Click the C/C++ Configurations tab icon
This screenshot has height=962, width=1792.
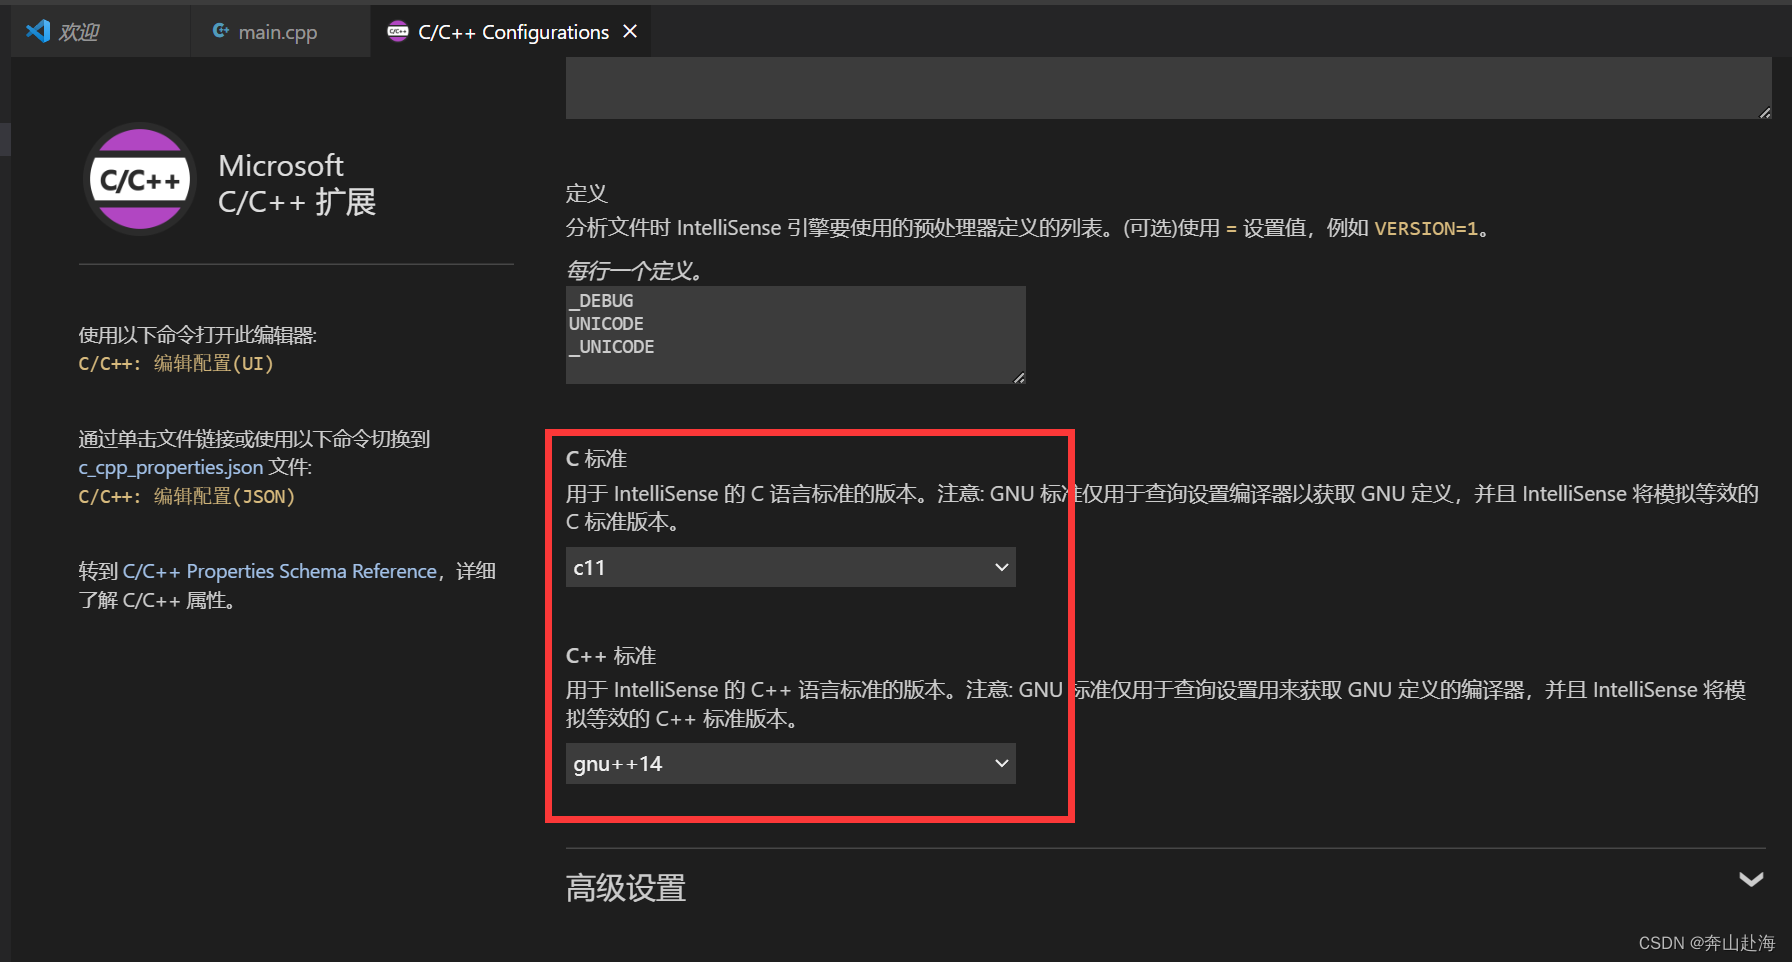point(398,32)
